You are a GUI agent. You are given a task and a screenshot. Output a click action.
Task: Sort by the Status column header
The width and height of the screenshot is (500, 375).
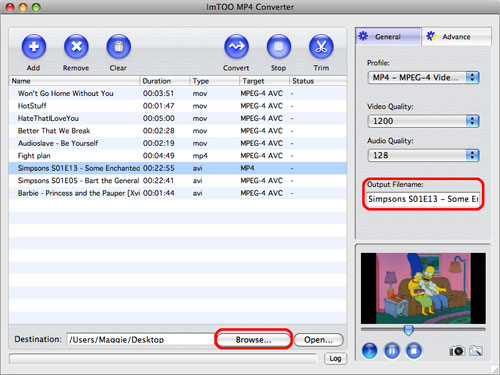[x=318, y=81]
